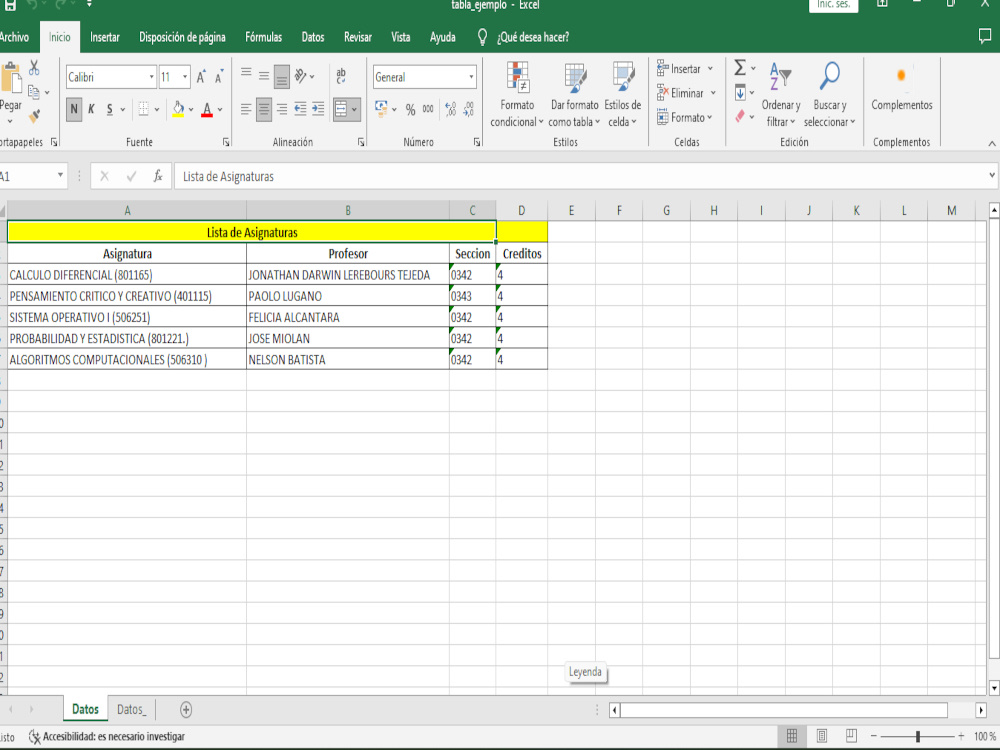Click the insert function fx icon

158,176
